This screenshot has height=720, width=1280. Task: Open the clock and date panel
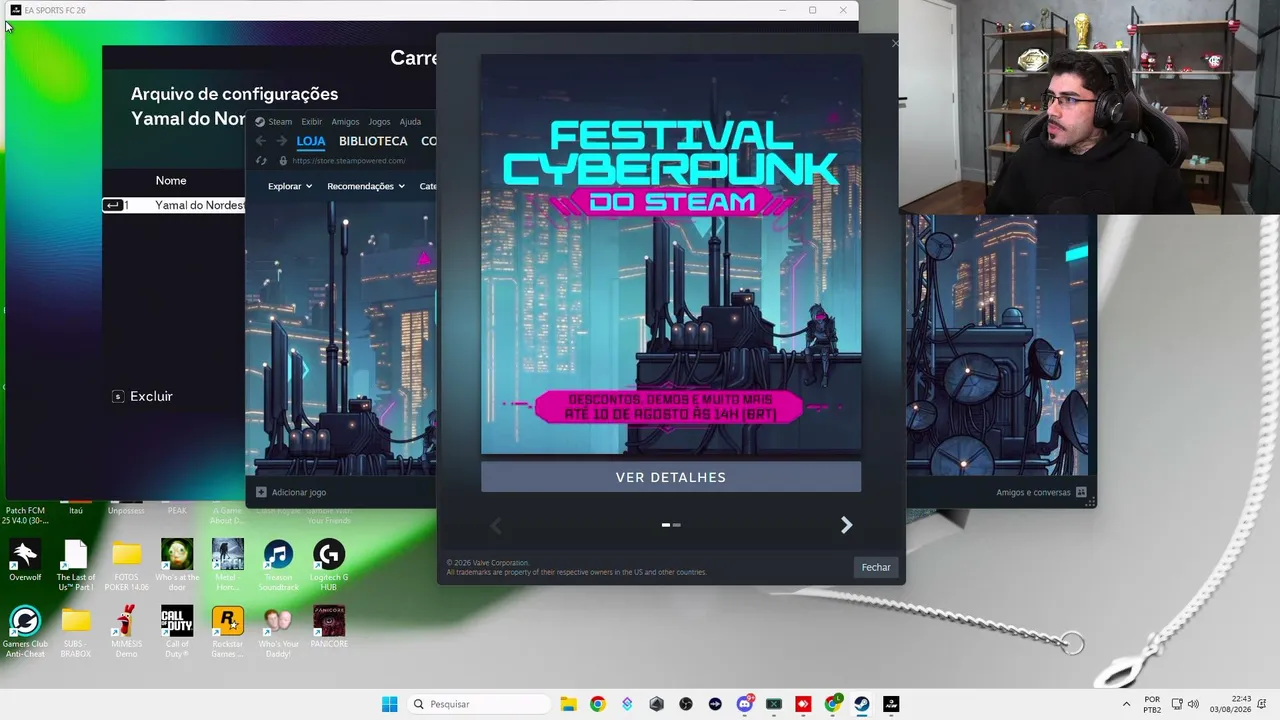point(1230,704)
